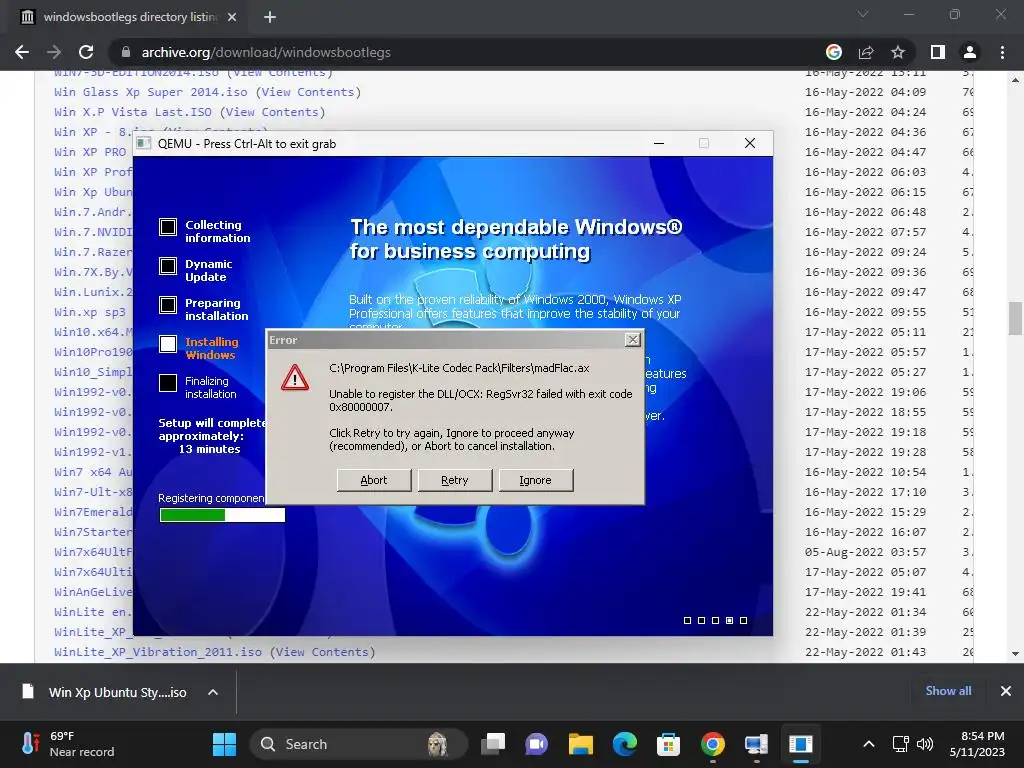Click the Collecting information step box
Viewport: 1024px width, 768px height.
(168, 227)
